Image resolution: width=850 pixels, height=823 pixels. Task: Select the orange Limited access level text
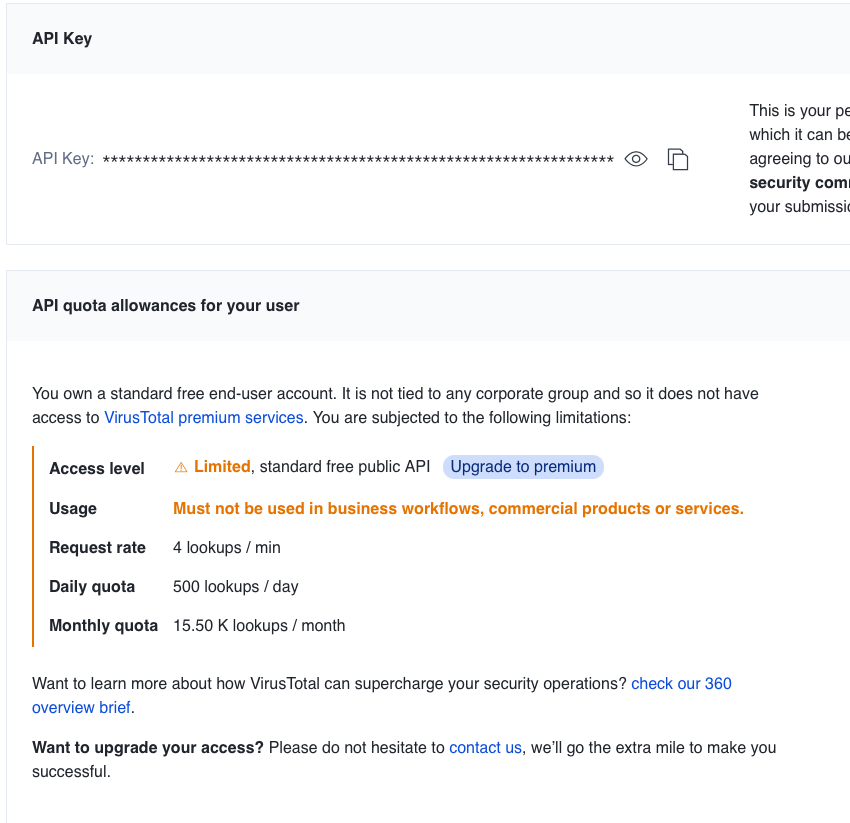[222, 467]
